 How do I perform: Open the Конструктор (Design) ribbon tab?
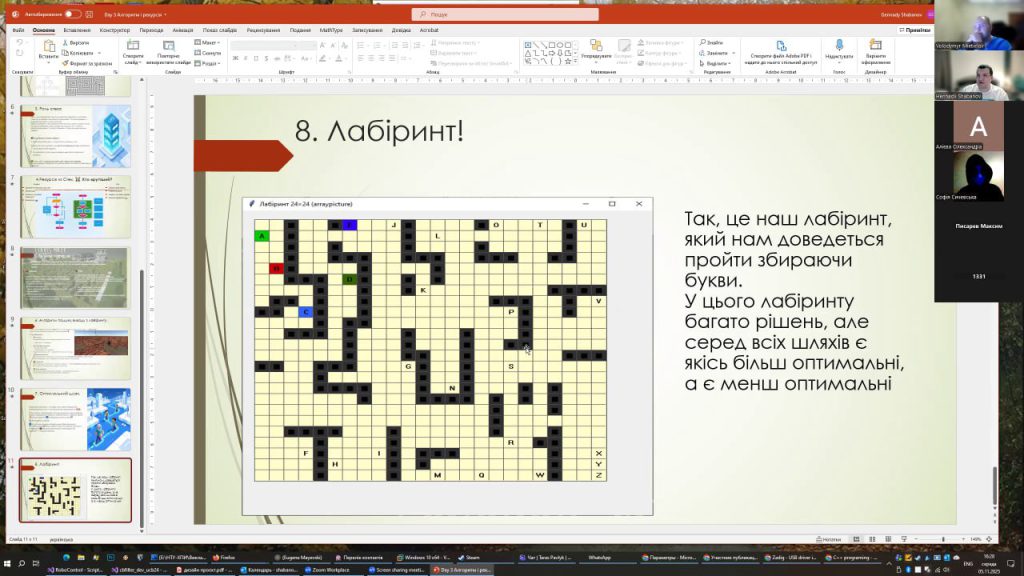click(115, 30)
